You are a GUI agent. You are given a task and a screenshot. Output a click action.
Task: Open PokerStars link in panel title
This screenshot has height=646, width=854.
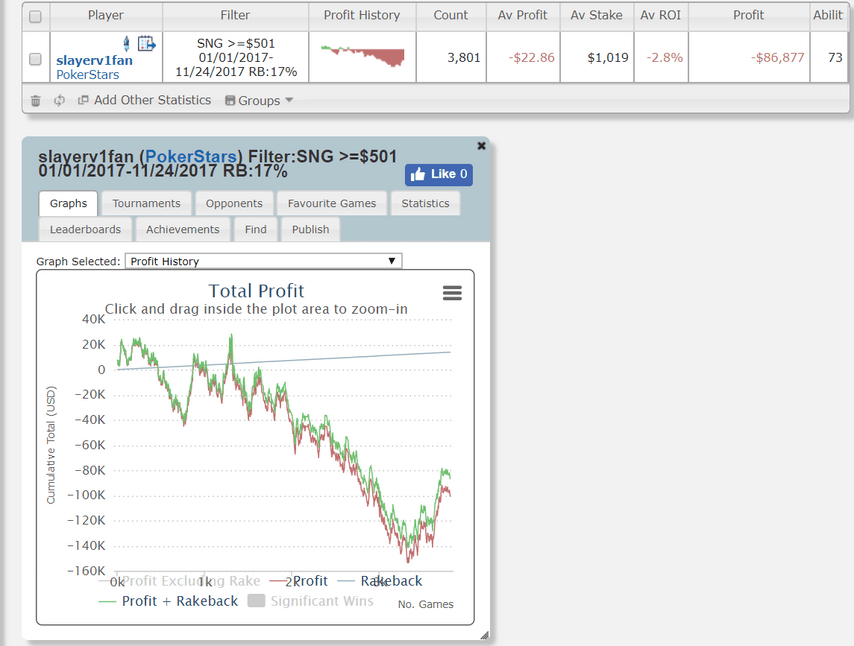191,156
